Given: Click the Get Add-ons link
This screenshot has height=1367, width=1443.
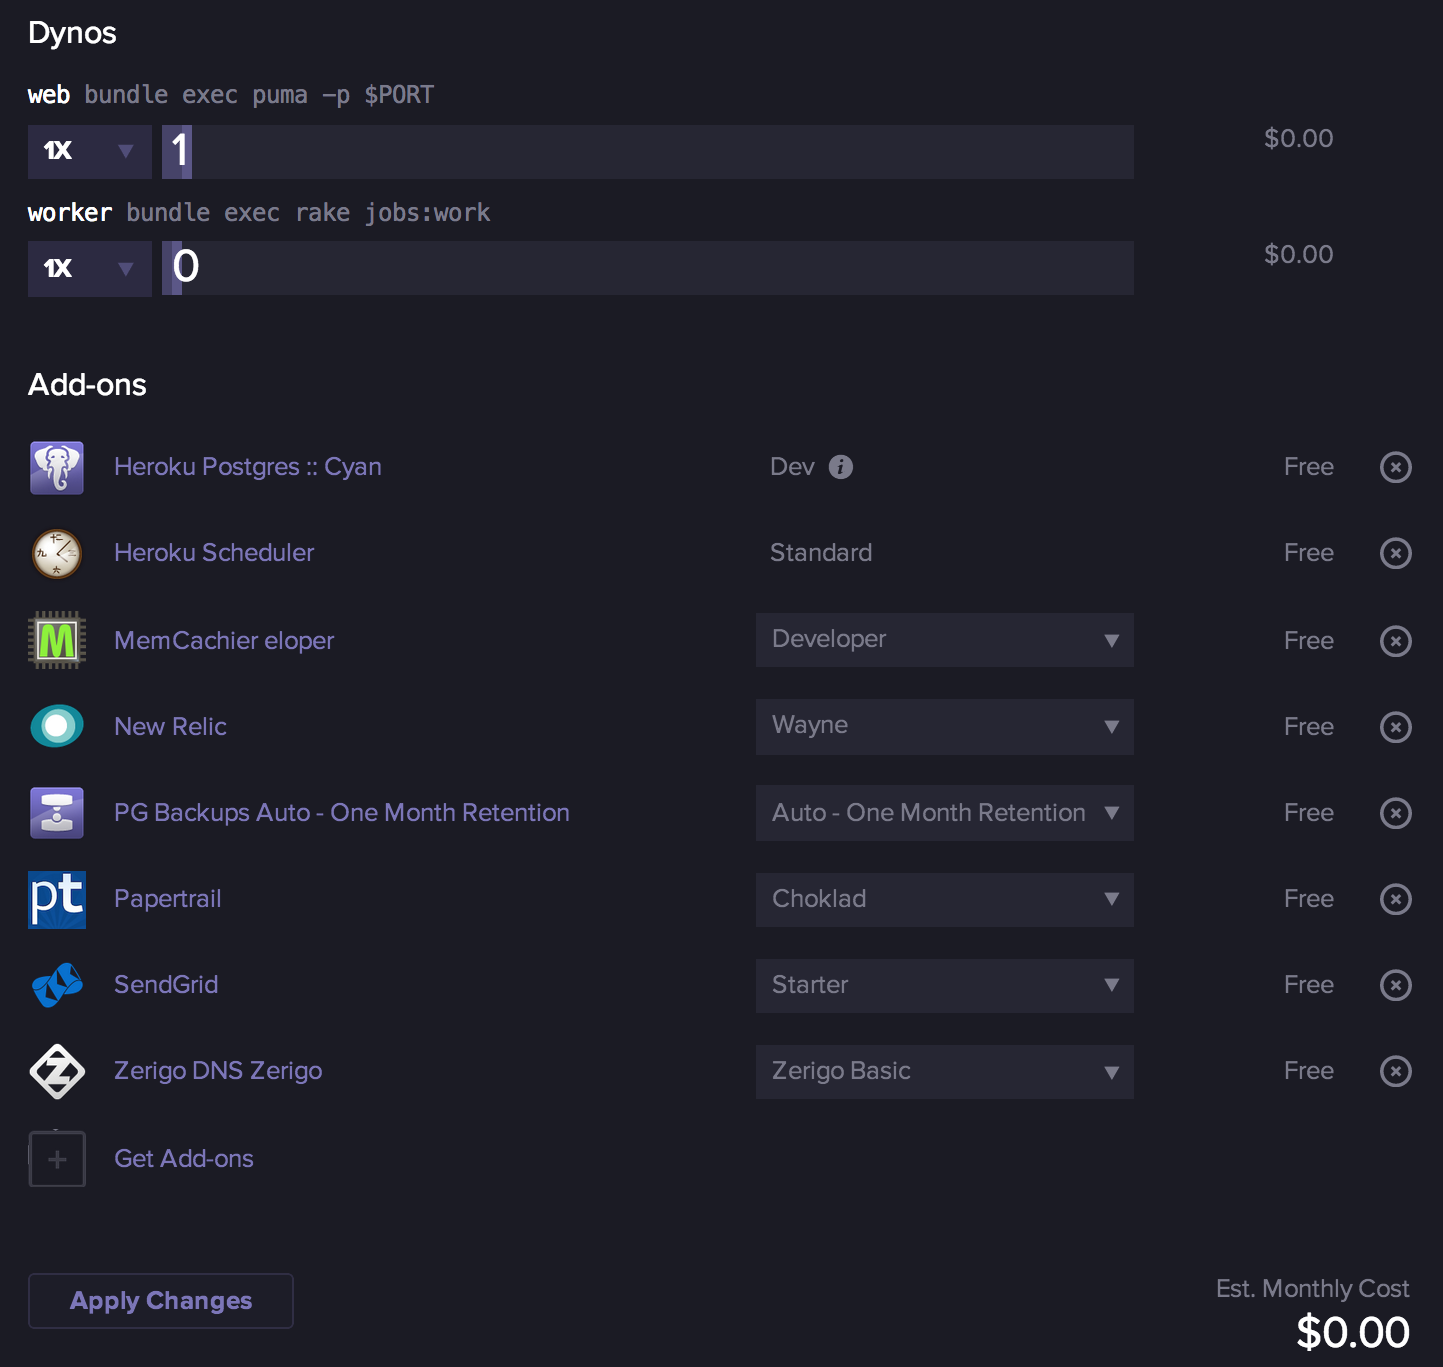Looking at the screenshot, I should click(184, 1159).
